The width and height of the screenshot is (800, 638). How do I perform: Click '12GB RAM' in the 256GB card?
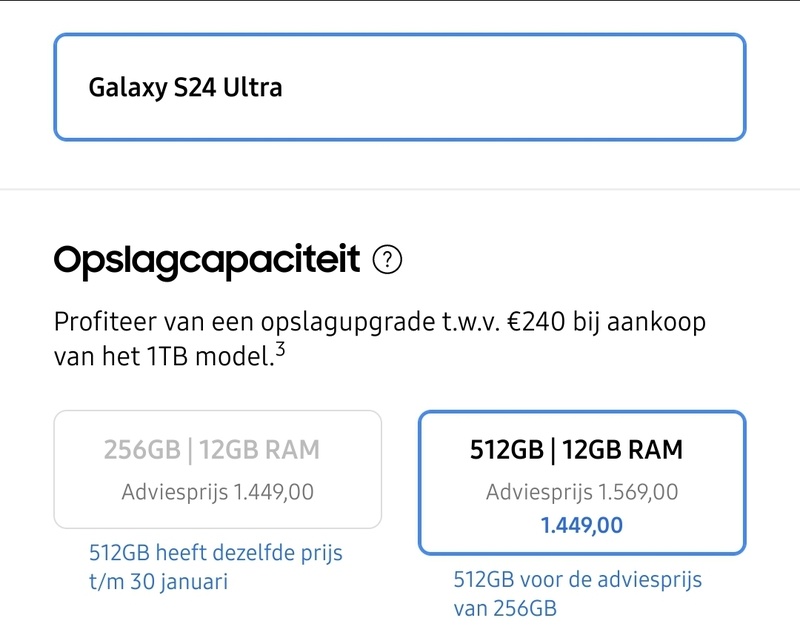259,450
